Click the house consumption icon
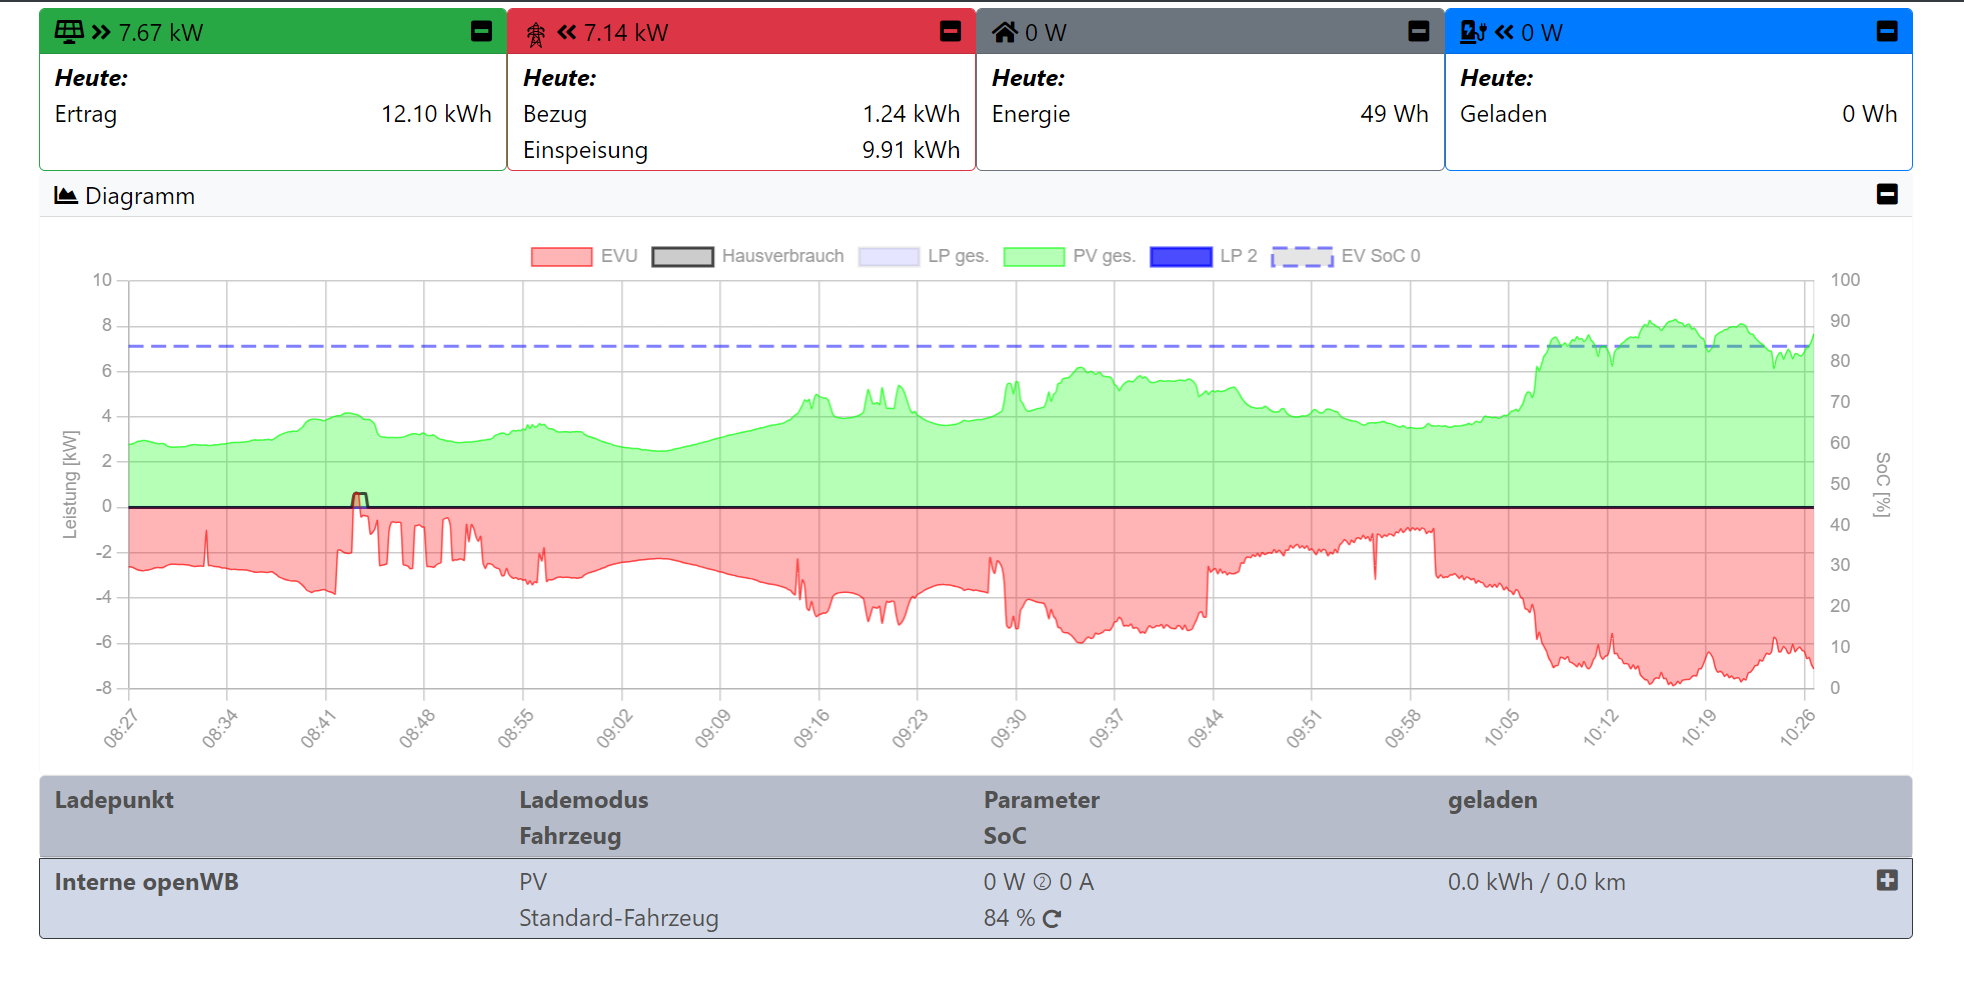 pos(1004,33)
